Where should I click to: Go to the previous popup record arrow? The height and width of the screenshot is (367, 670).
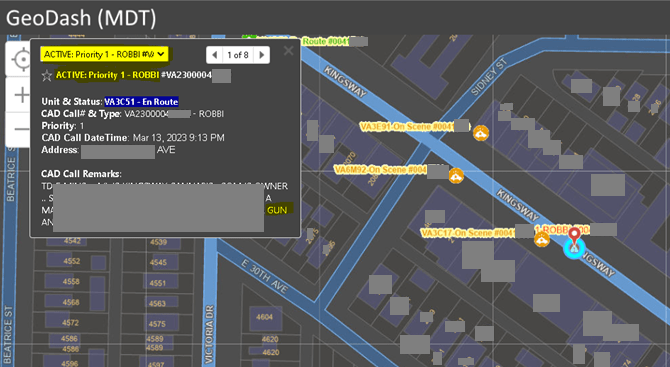215,55
